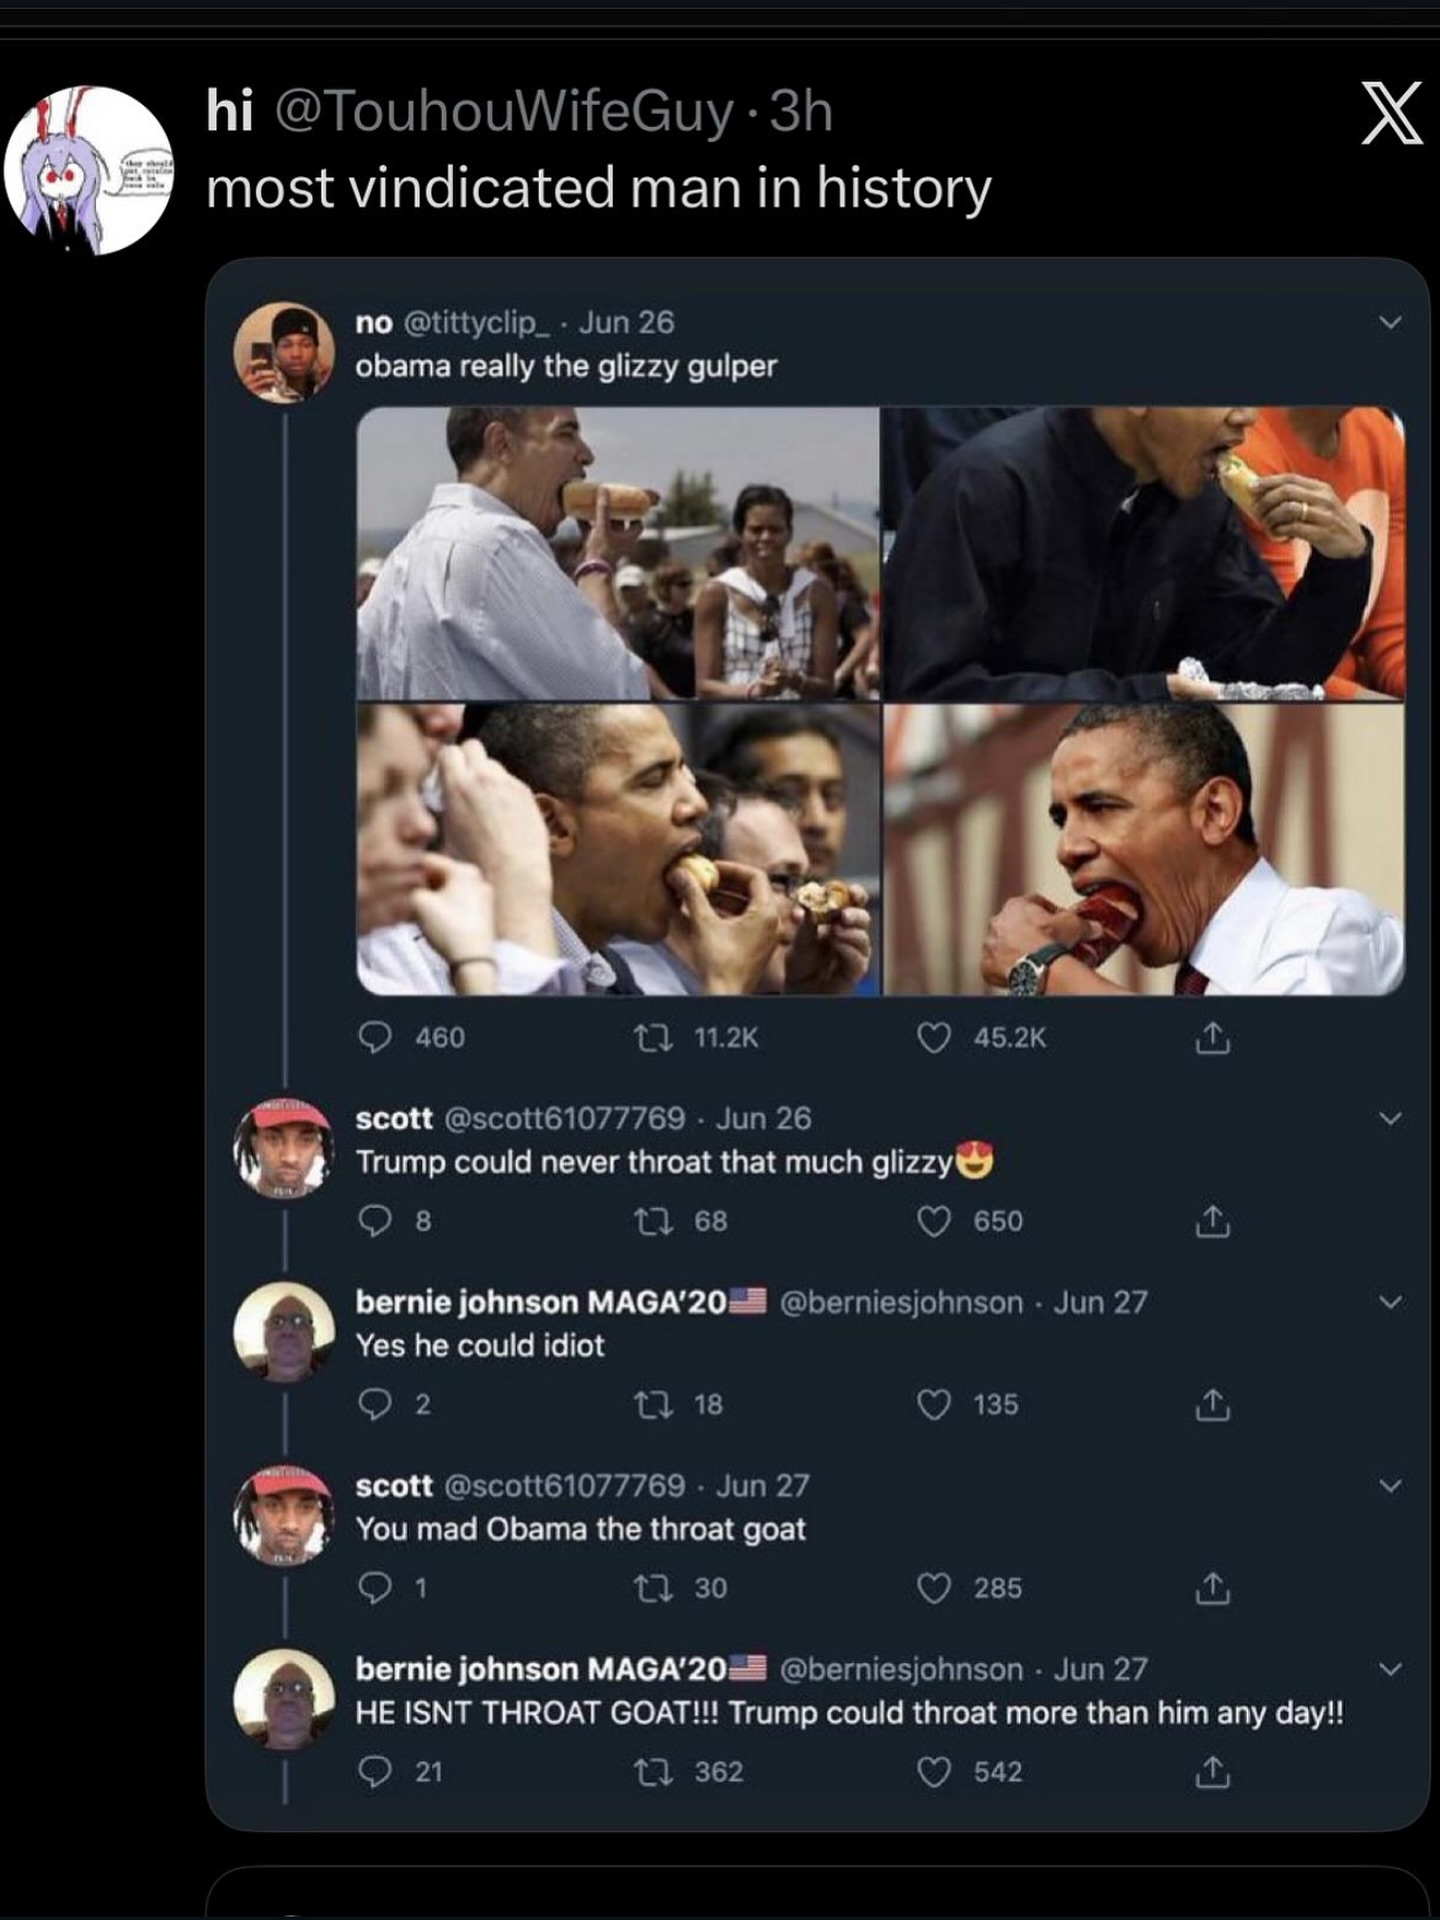Retweet the reply with 362 retweets

coord(654,1772)
